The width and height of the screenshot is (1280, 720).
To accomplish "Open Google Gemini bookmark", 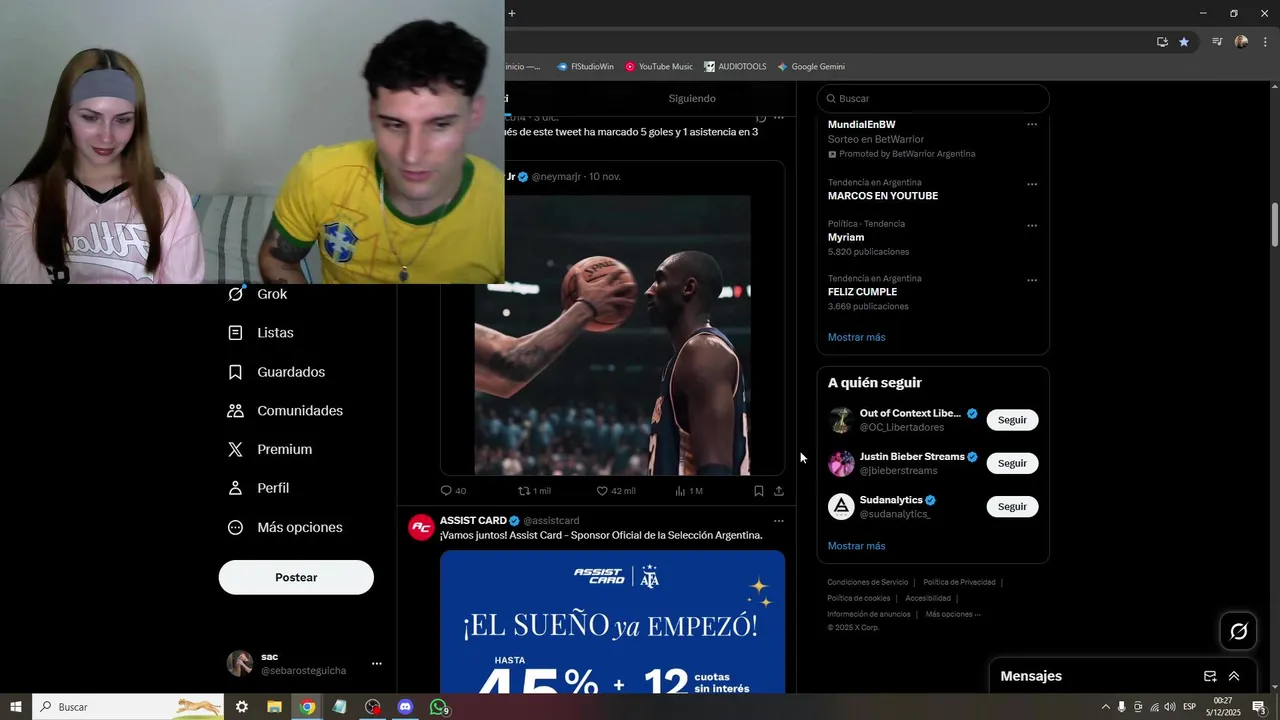I will click(x=811, y=67).
